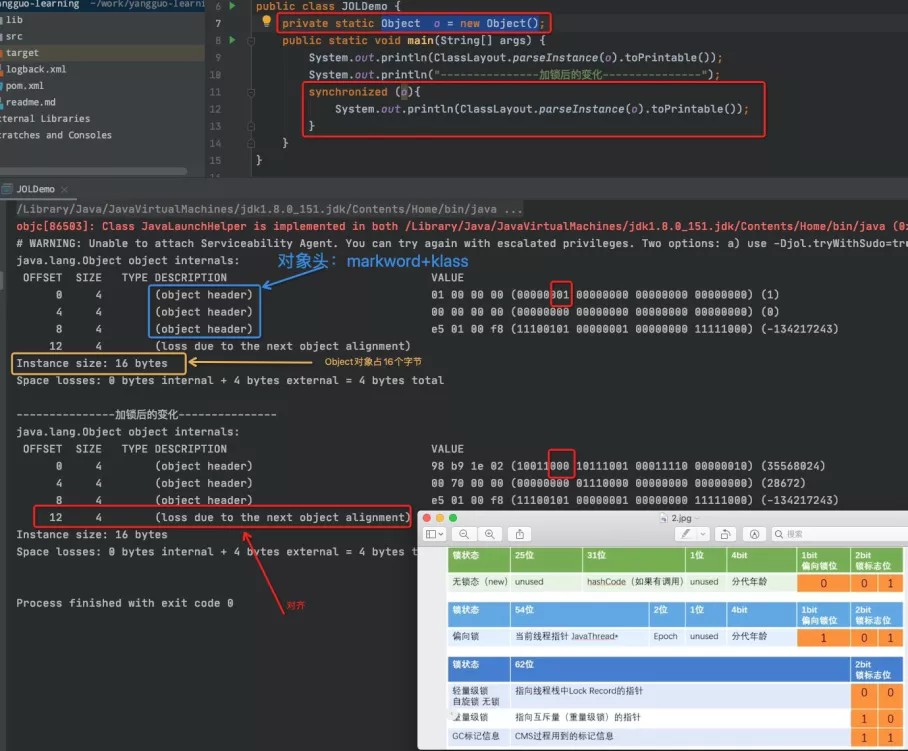
Task: Select the target folder in project tree
Action: point(22,53)
